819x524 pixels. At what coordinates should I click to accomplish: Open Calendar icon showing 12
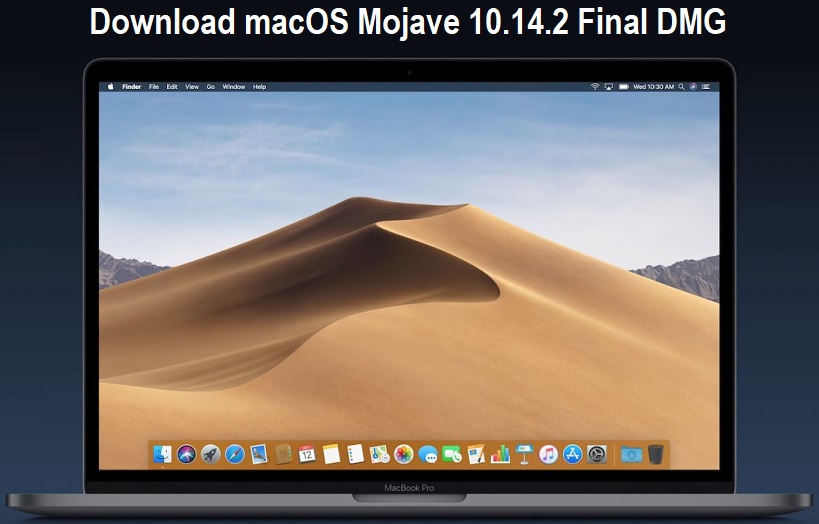click(x=307, y=454)
